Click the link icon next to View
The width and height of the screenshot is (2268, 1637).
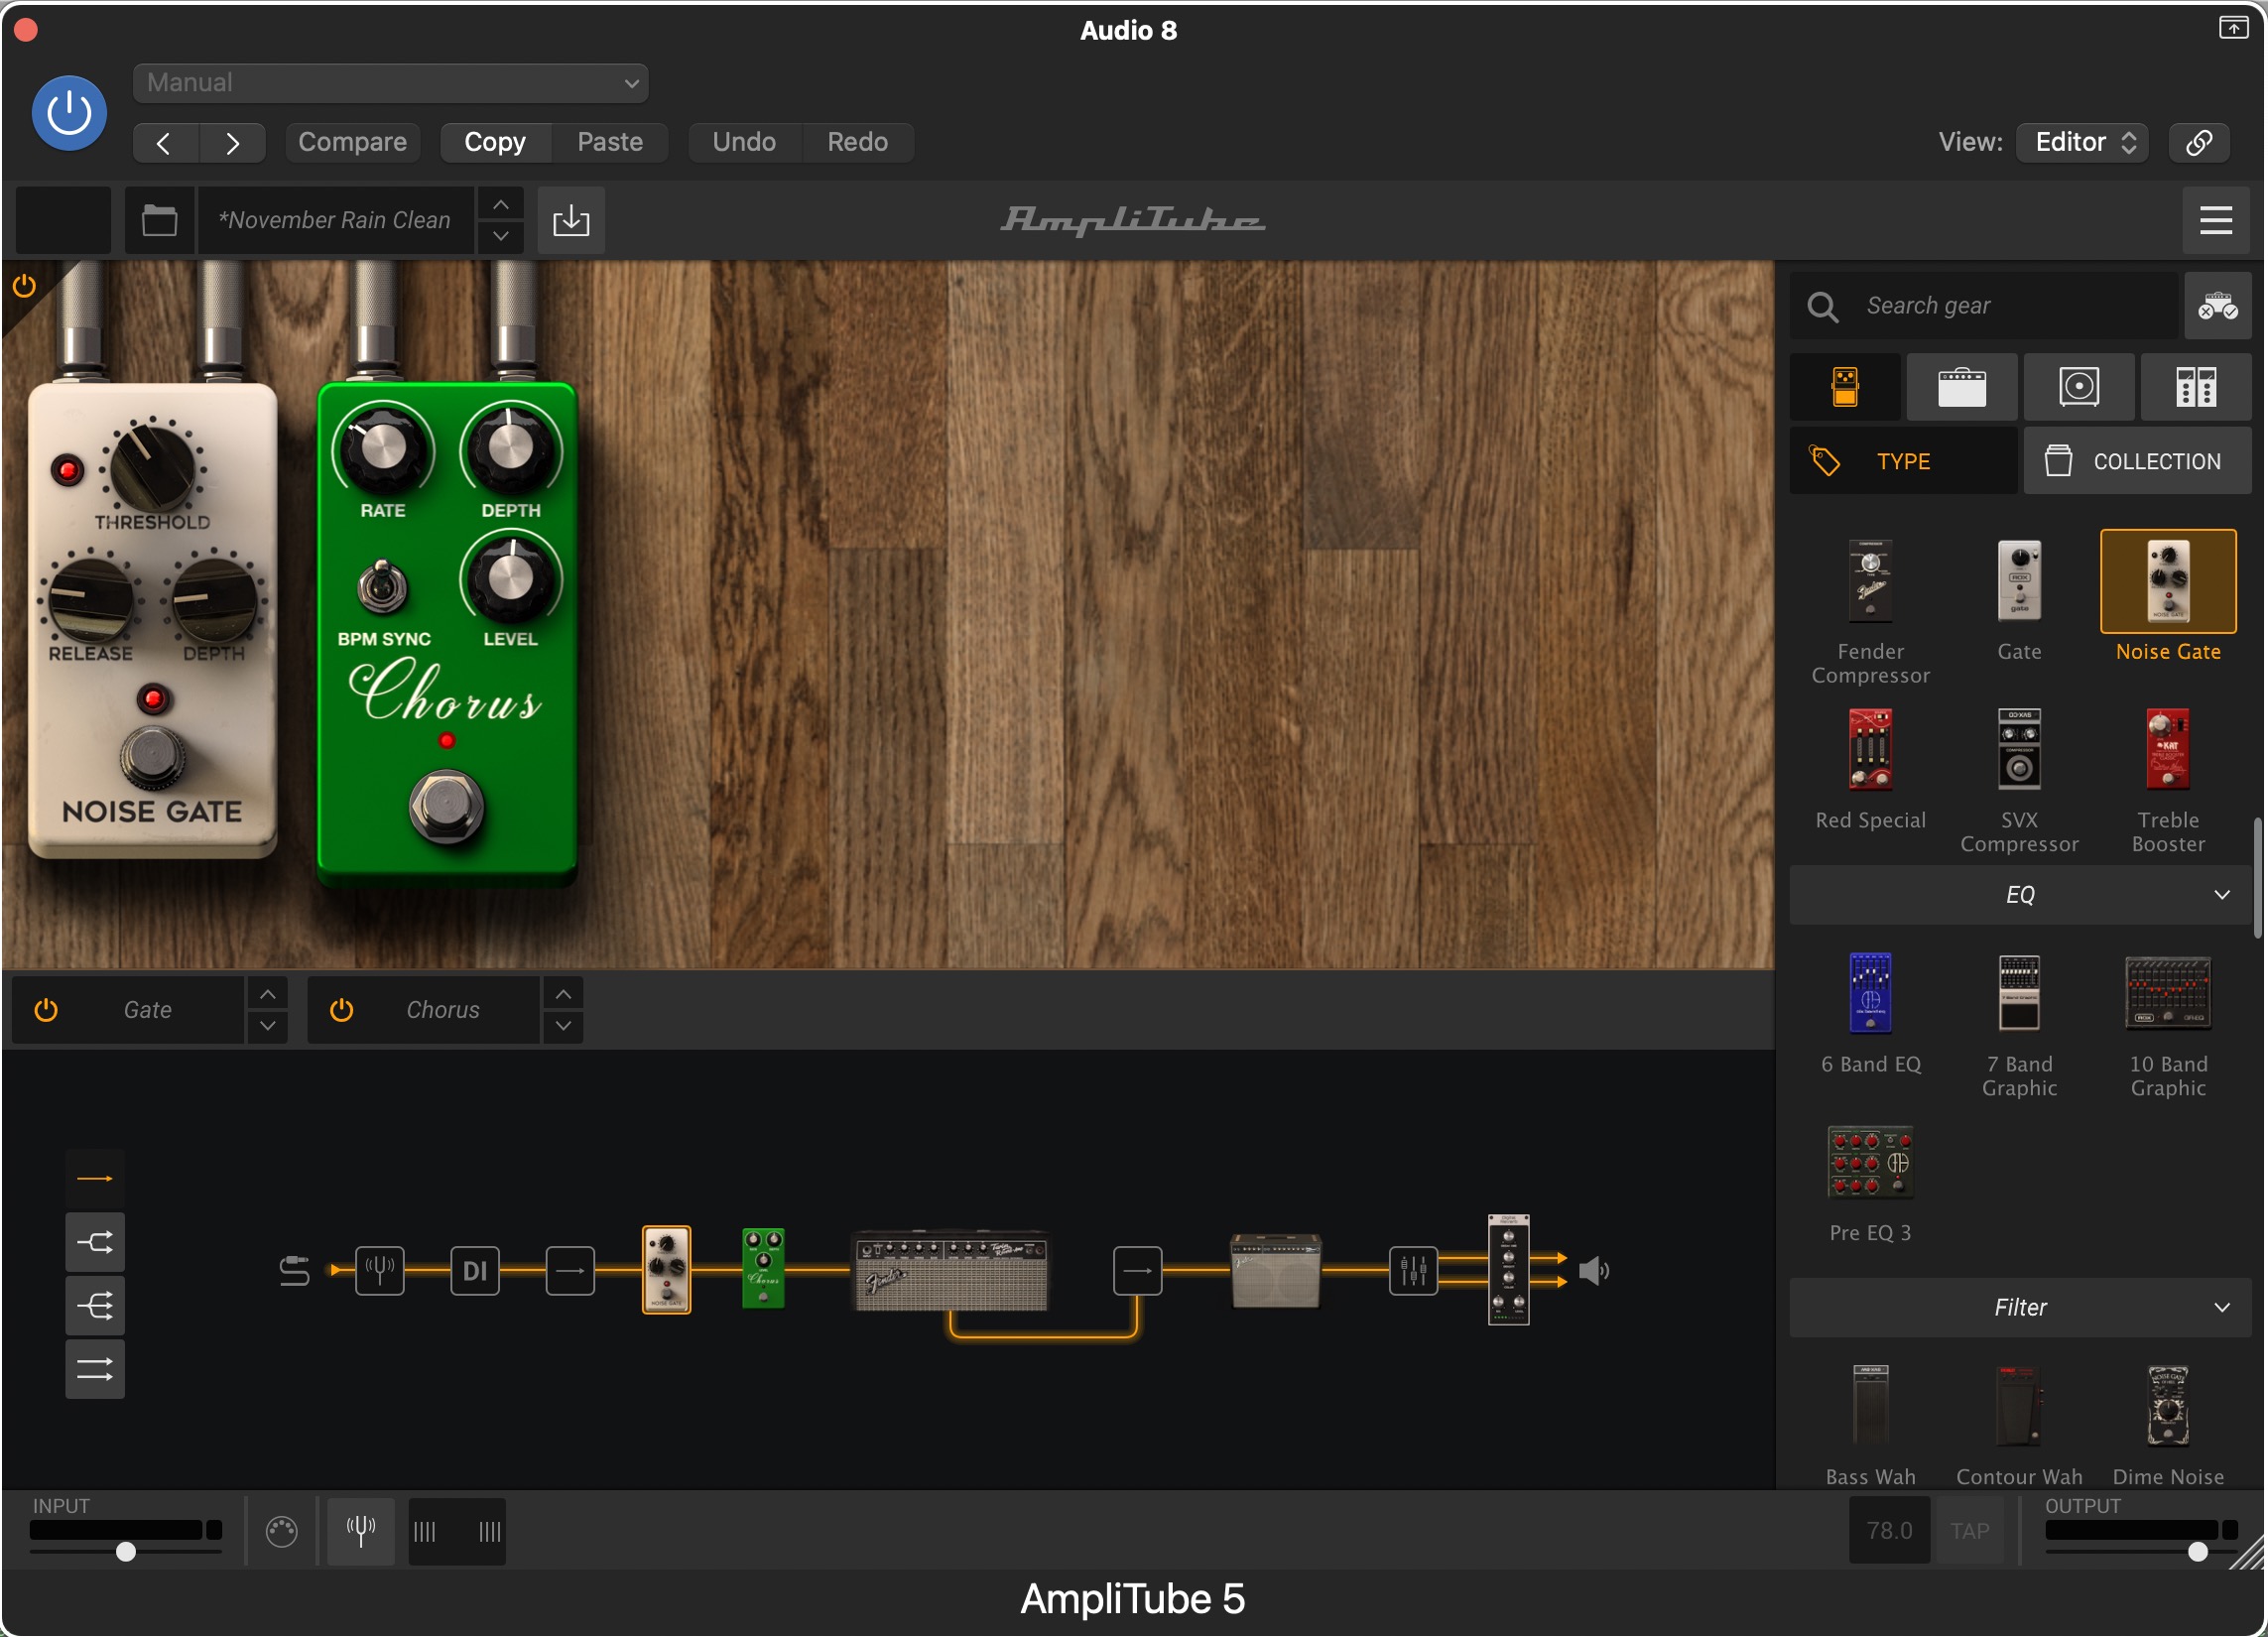[x=2199, y=142]
